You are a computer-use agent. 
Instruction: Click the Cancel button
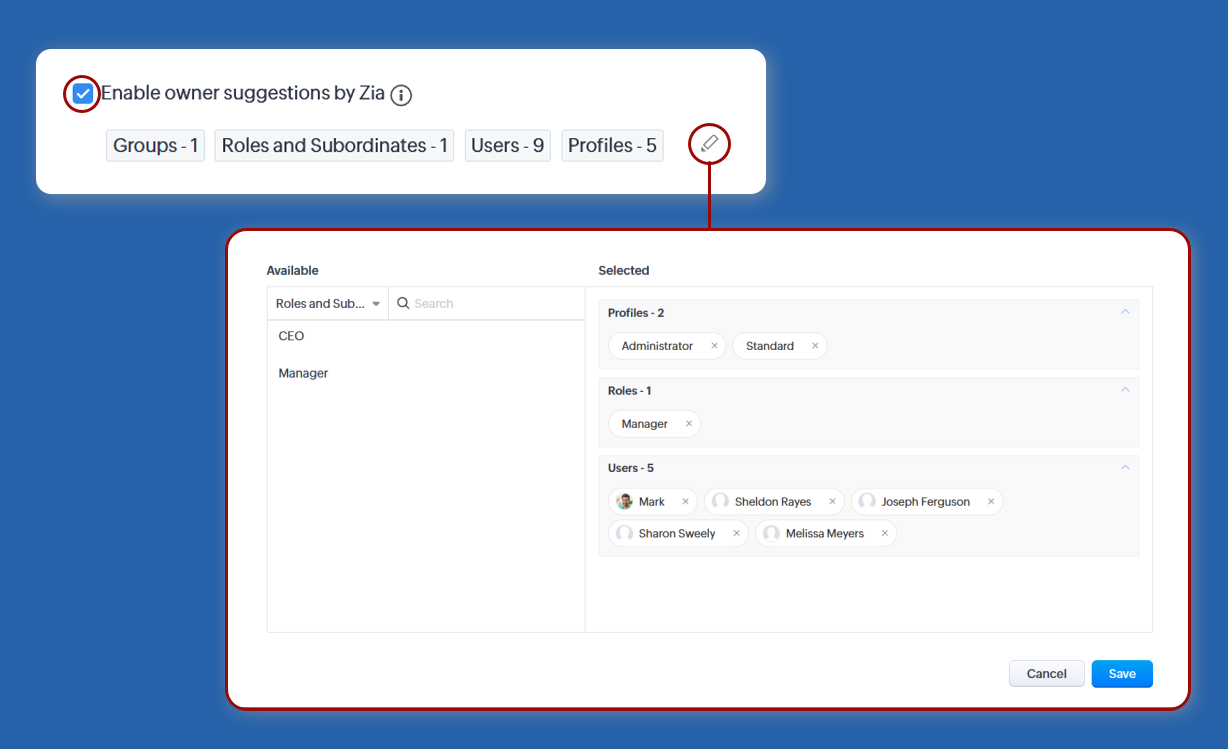pyautogui.click(x=1046, y=674)
